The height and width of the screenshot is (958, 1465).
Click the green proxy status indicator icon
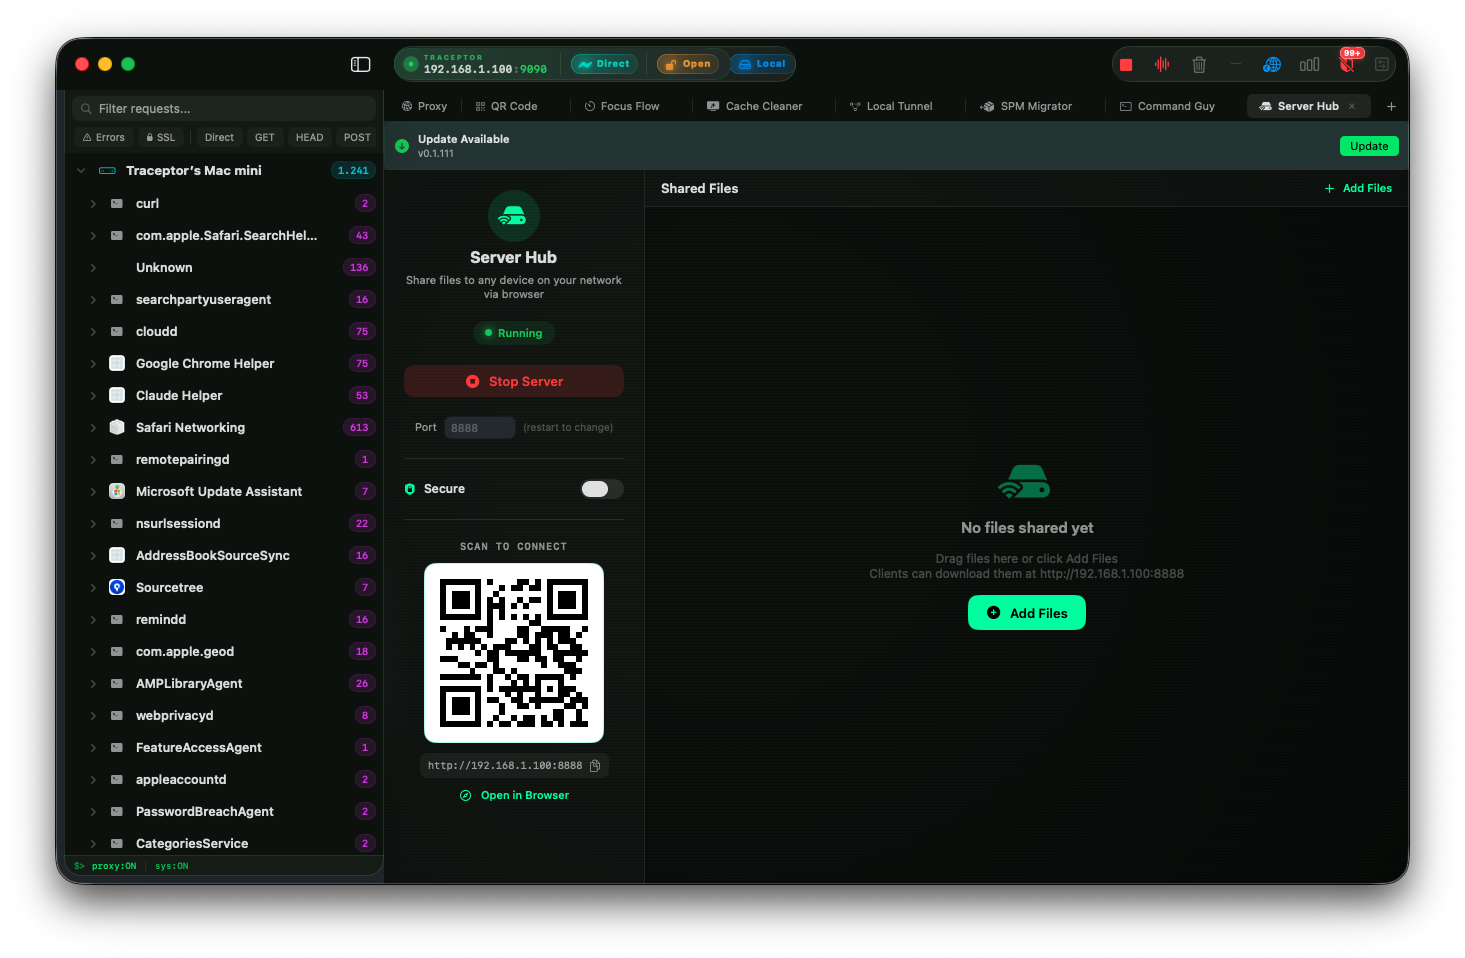point(410,65)
